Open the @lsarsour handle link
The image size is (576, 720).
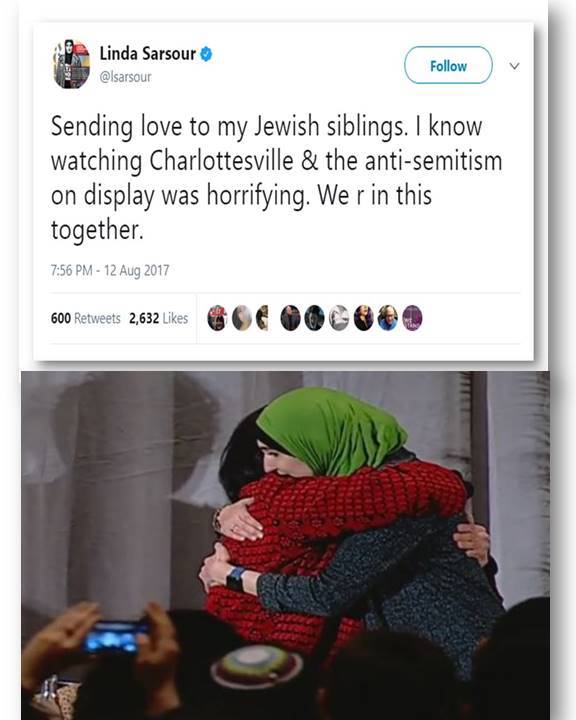pos(125,77)
